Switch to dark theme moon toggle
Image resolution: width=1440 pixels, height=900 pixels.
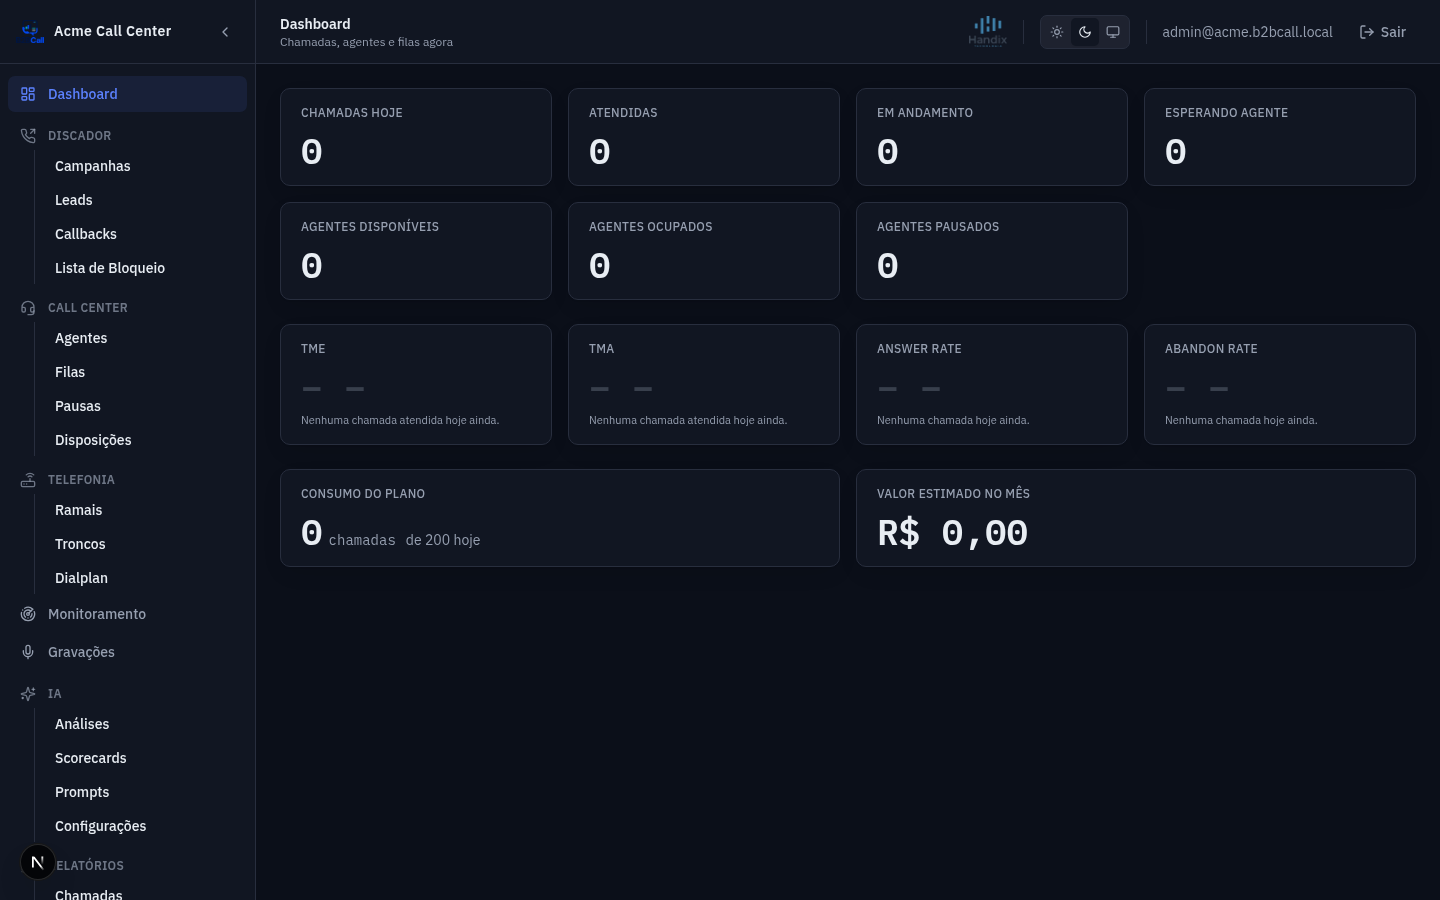(1085, 32)
